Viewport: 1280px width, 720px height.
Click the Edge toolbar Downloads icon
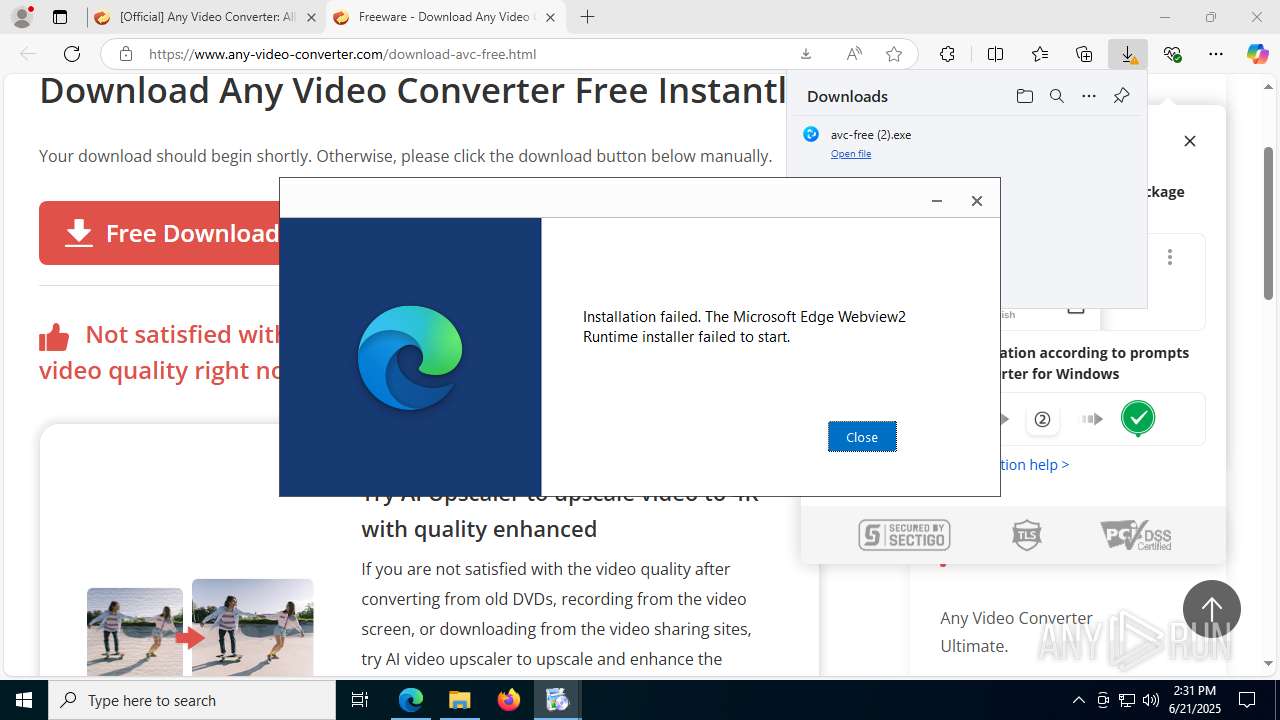point(1128,54)
